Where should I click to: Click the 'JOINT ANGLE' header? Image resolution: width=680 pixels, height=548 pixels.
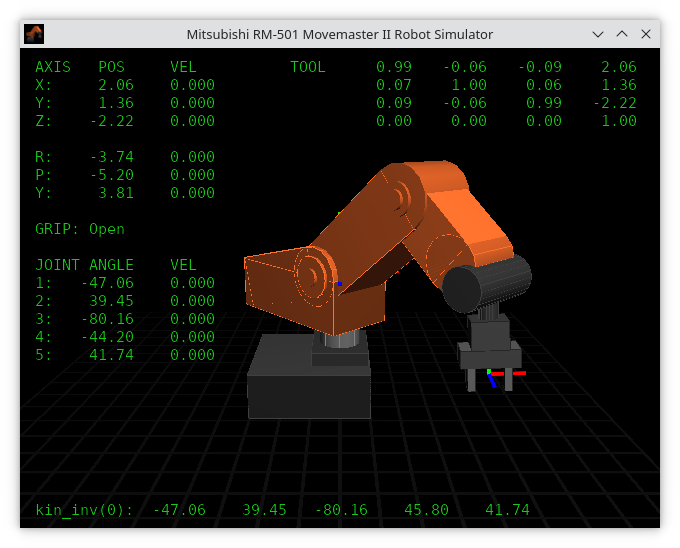pos(84,265)
